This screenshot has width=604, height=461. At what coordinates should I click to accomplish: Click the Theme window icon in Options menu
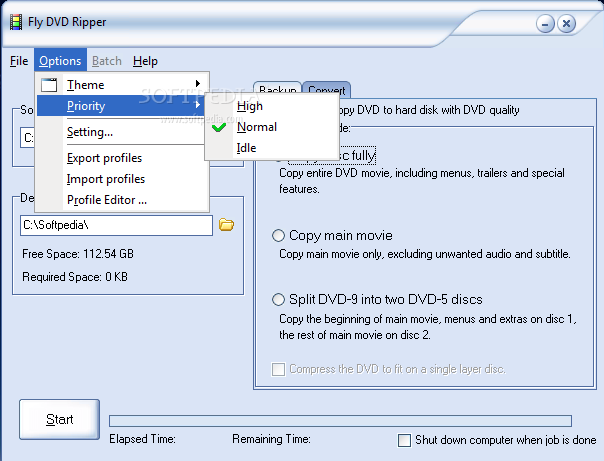point(49,85)
